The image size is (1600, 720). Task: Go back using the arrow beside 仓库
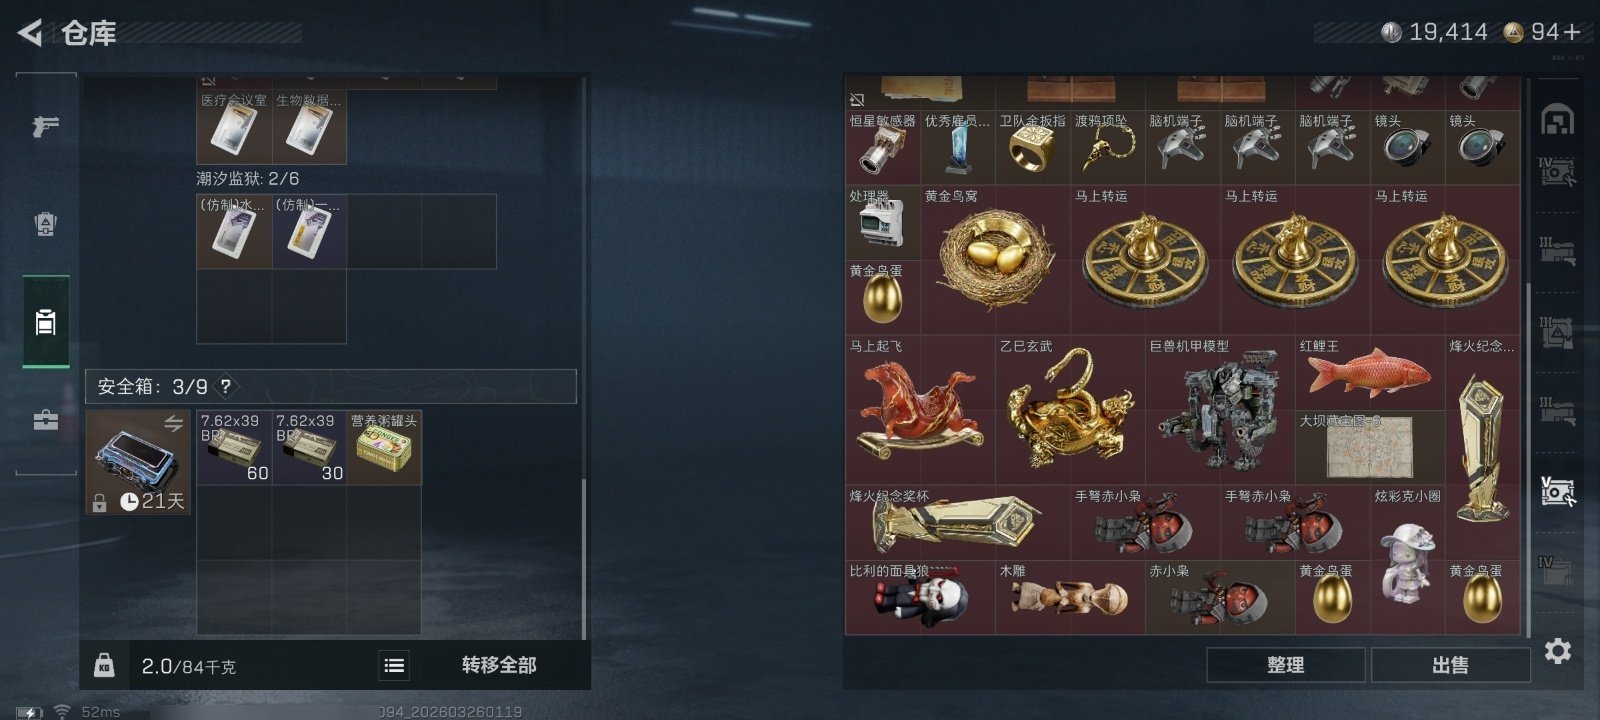(30, 33)
